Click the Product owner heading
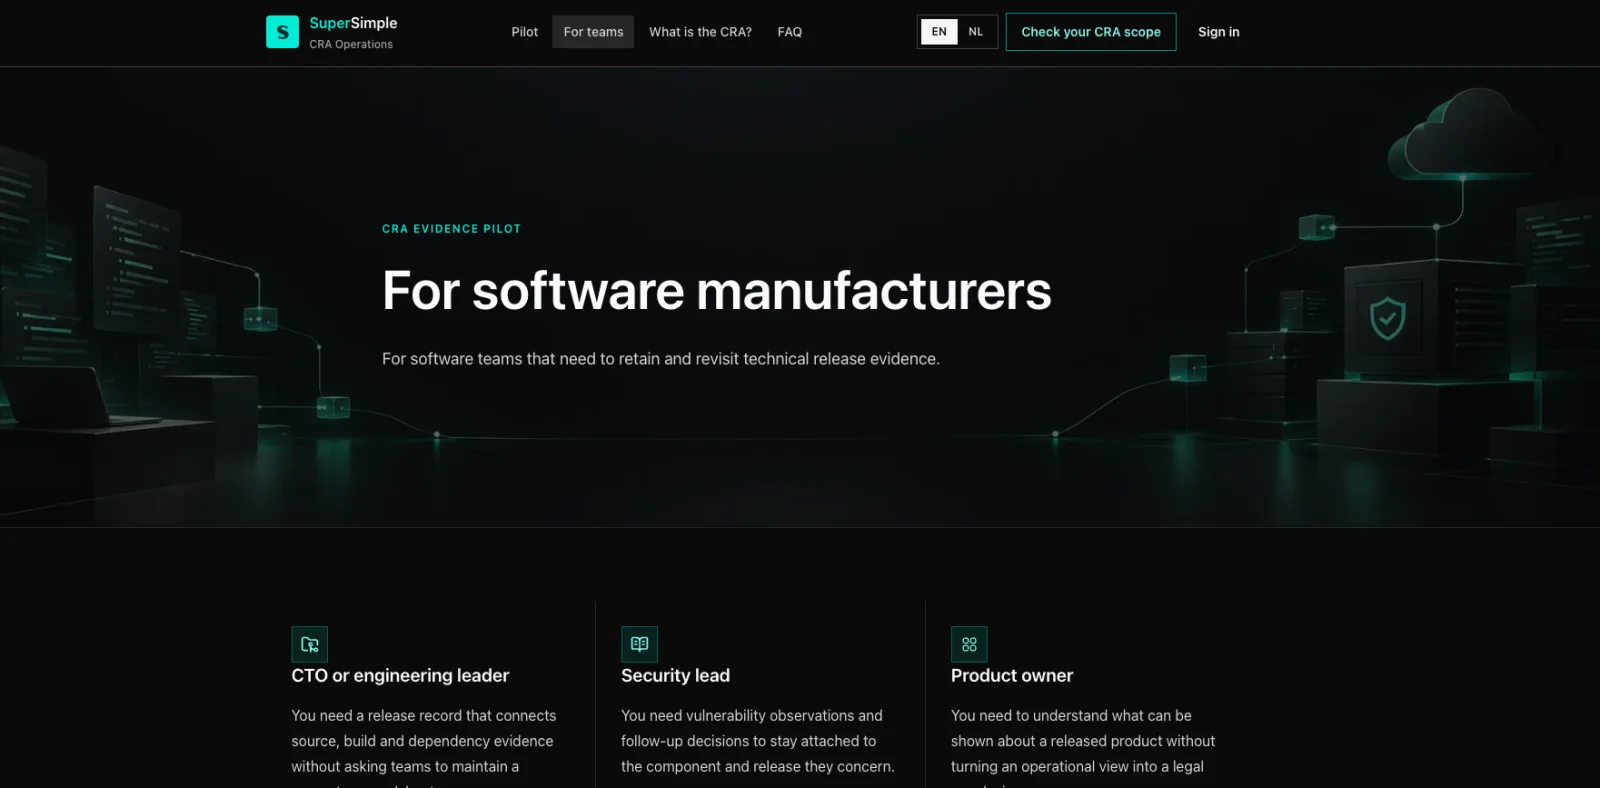This screenshot has height=788, width=1600. (1012, 676)
